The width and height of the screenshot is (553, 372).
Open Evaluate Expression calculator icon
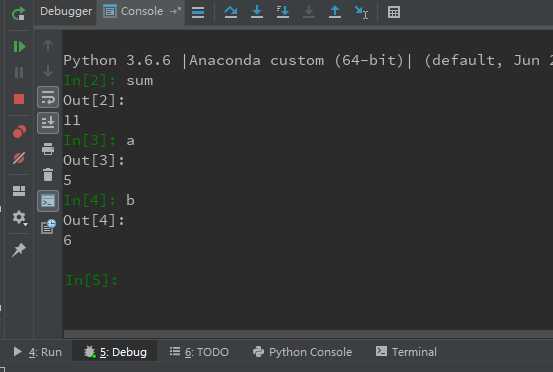[x=394, y=12]
